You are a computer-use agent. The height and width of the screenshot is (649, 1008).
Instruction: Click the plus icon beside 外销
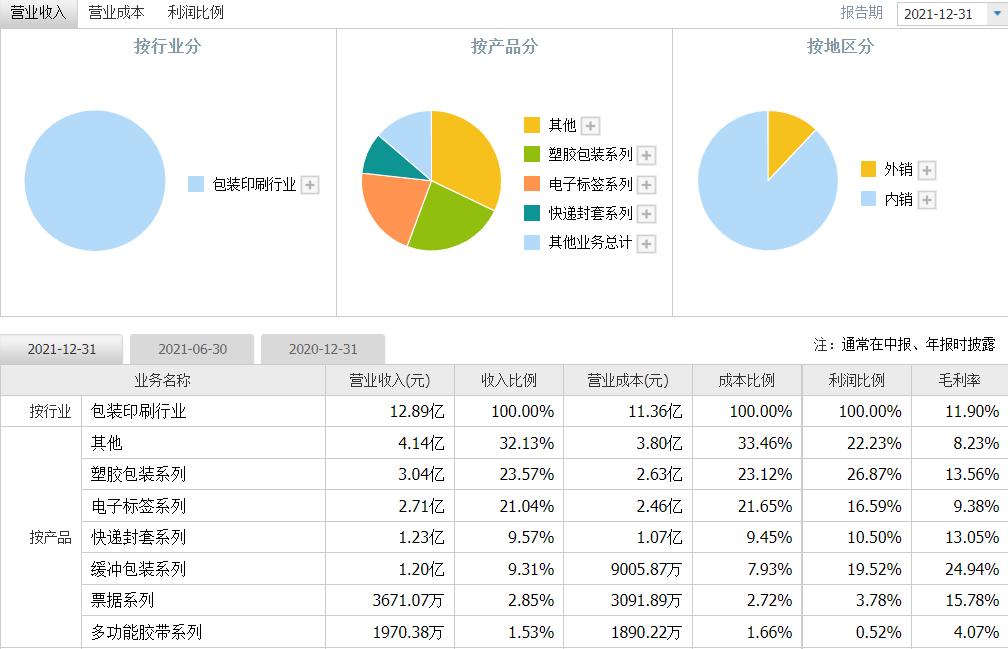tap(926, 170)
